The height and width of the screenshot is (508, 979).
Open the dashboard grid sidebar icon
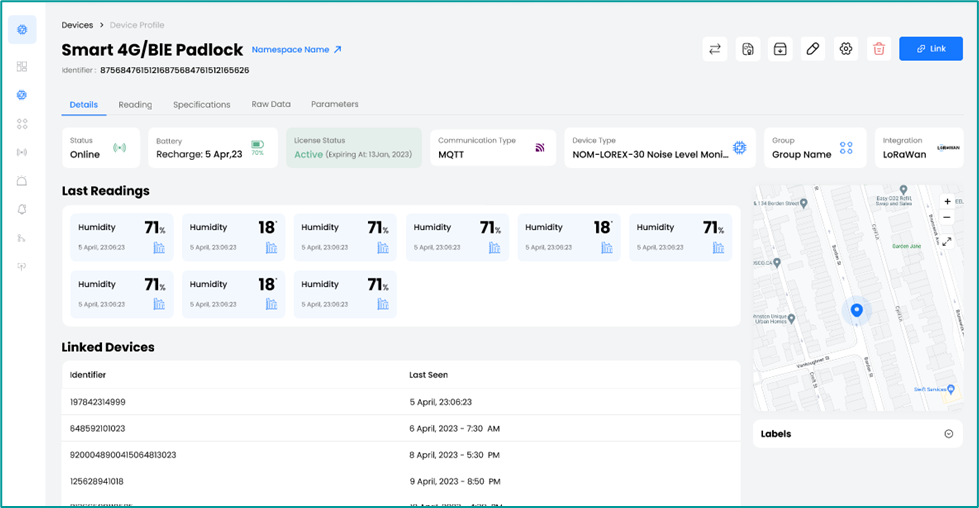point(22,66)
